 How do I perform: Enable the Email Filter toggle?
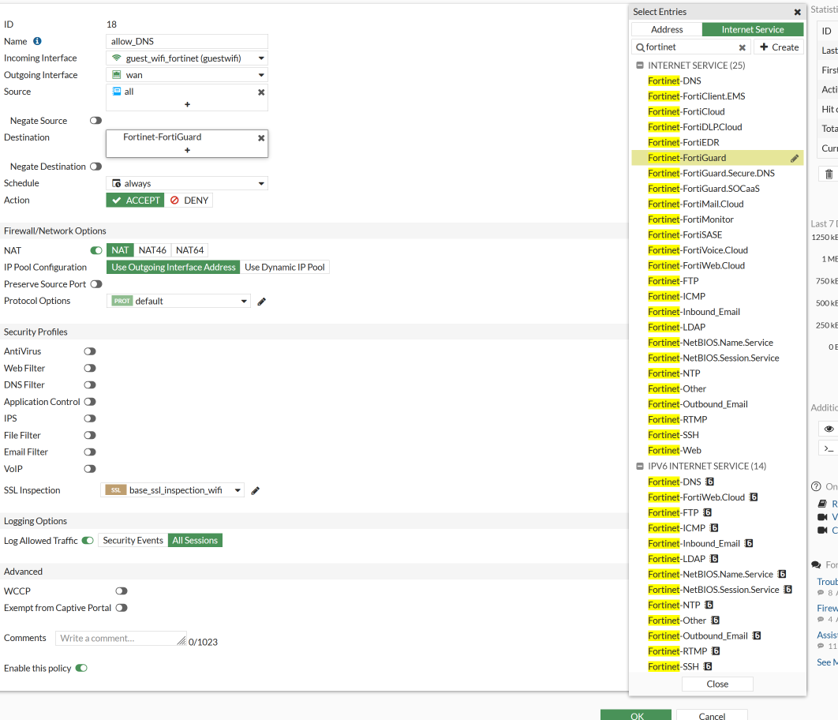[90, 452]
